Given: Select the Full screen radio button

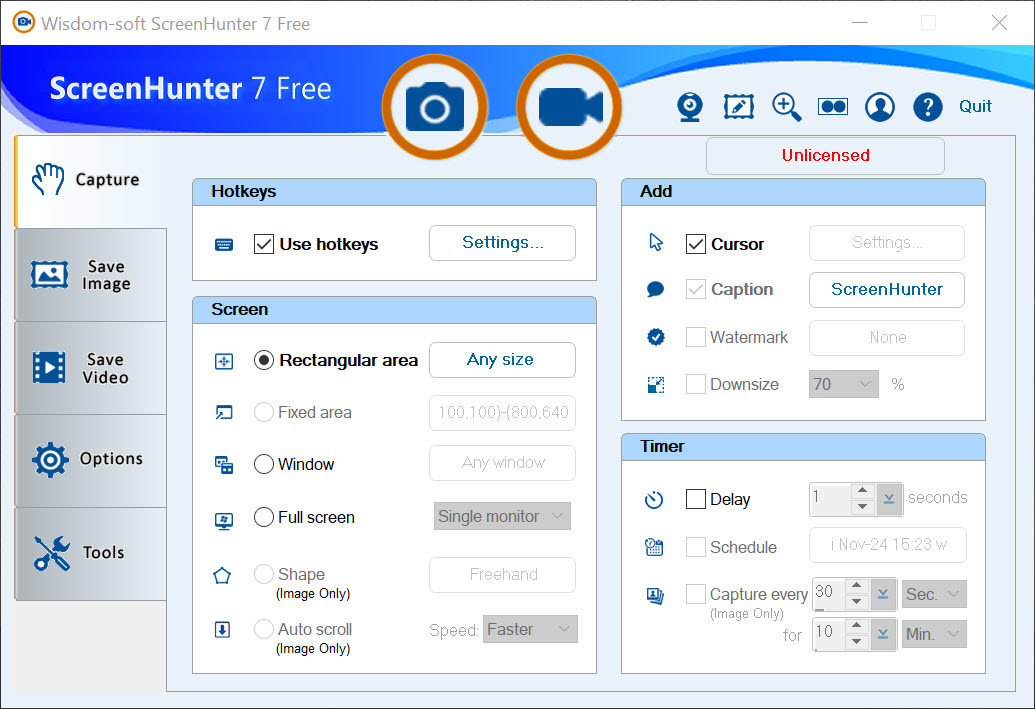Looking at the screenshot, I should pos(264,517).
